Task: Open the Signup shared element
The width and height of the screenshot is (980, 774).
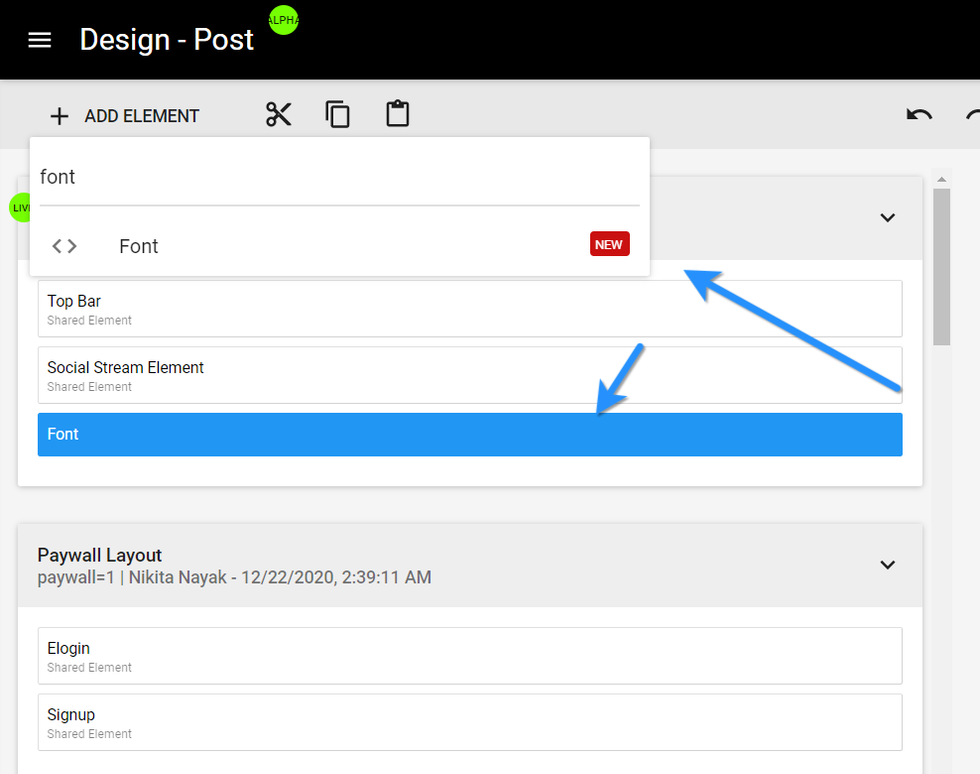Action: 469,722
